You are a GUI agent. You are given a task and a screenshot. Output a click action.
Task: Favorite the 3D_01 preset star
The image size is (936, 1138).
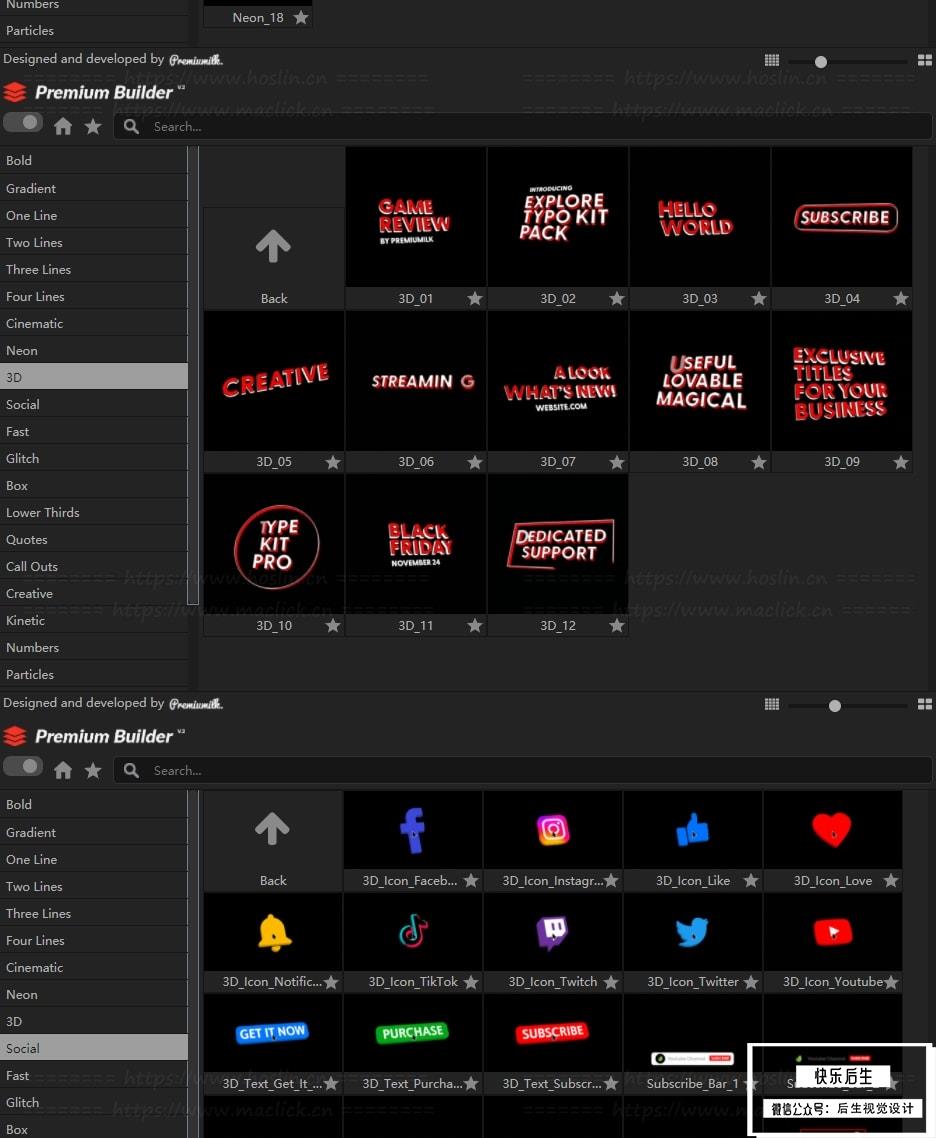(475, 298)
